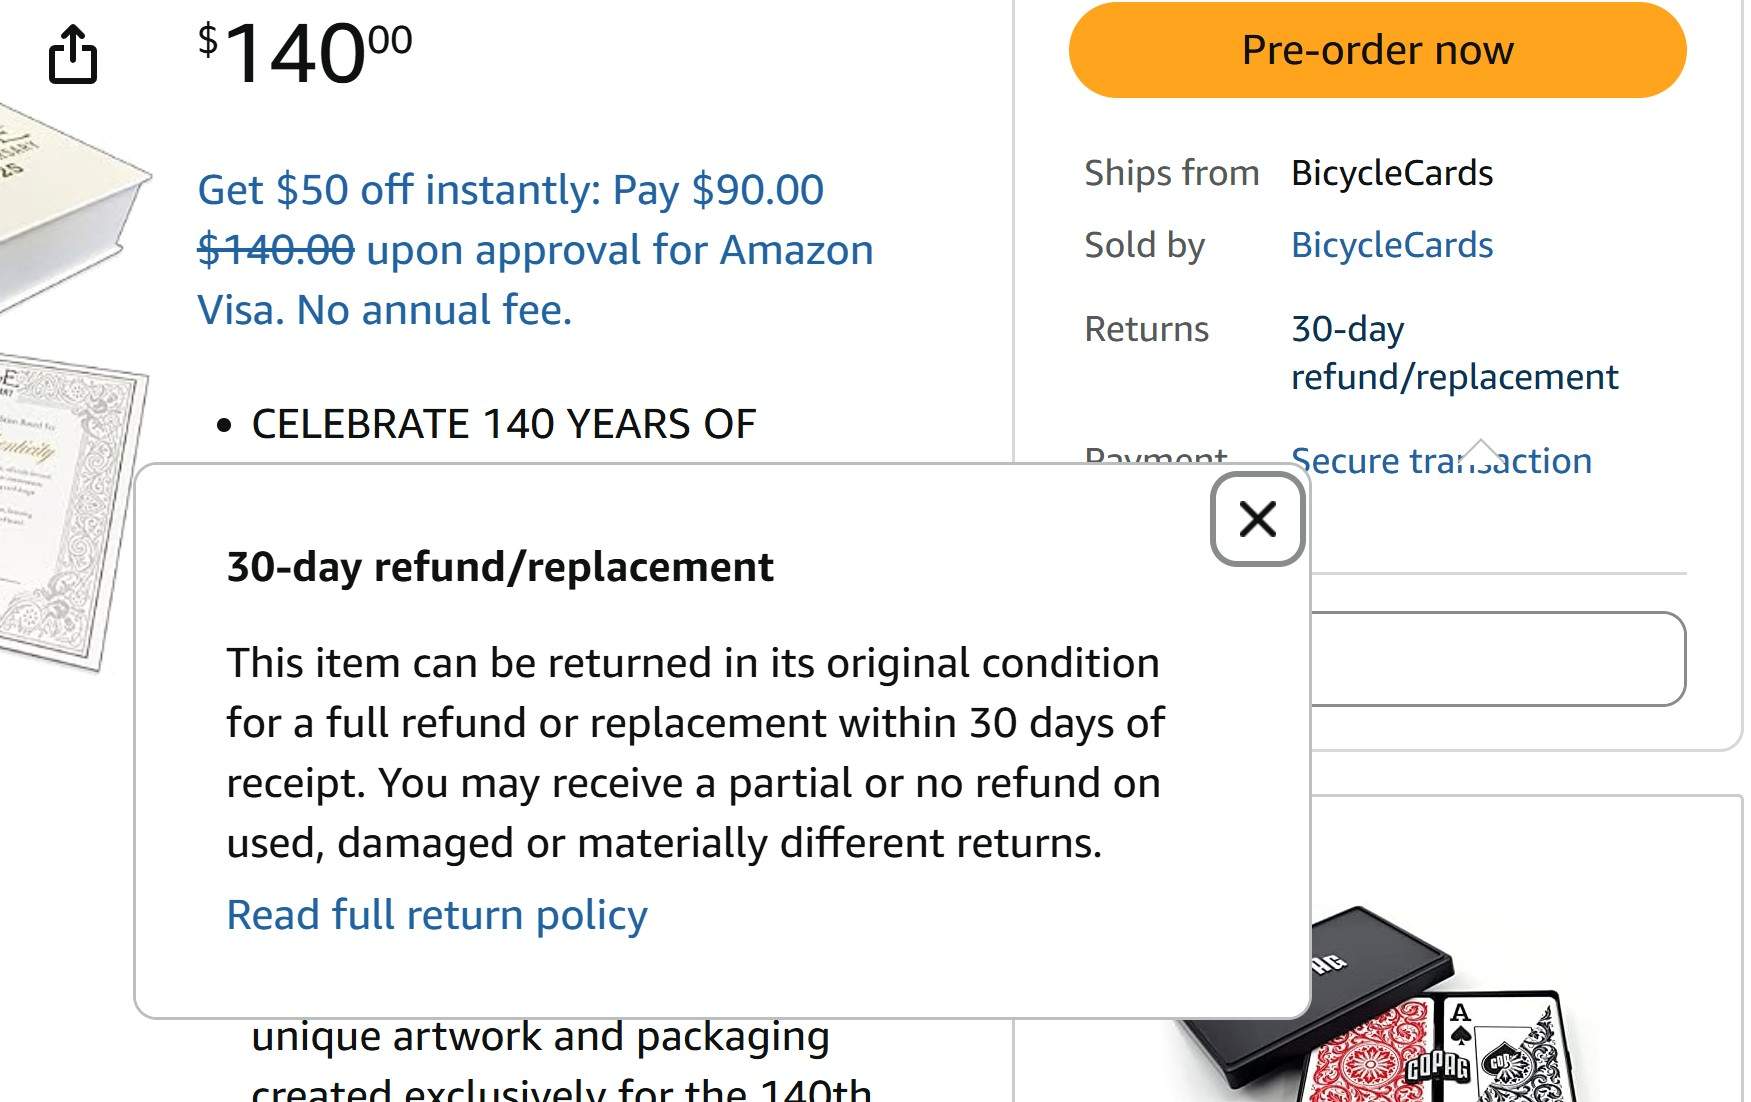
Task: Read full return policy
Action: (x=437, y=915)
